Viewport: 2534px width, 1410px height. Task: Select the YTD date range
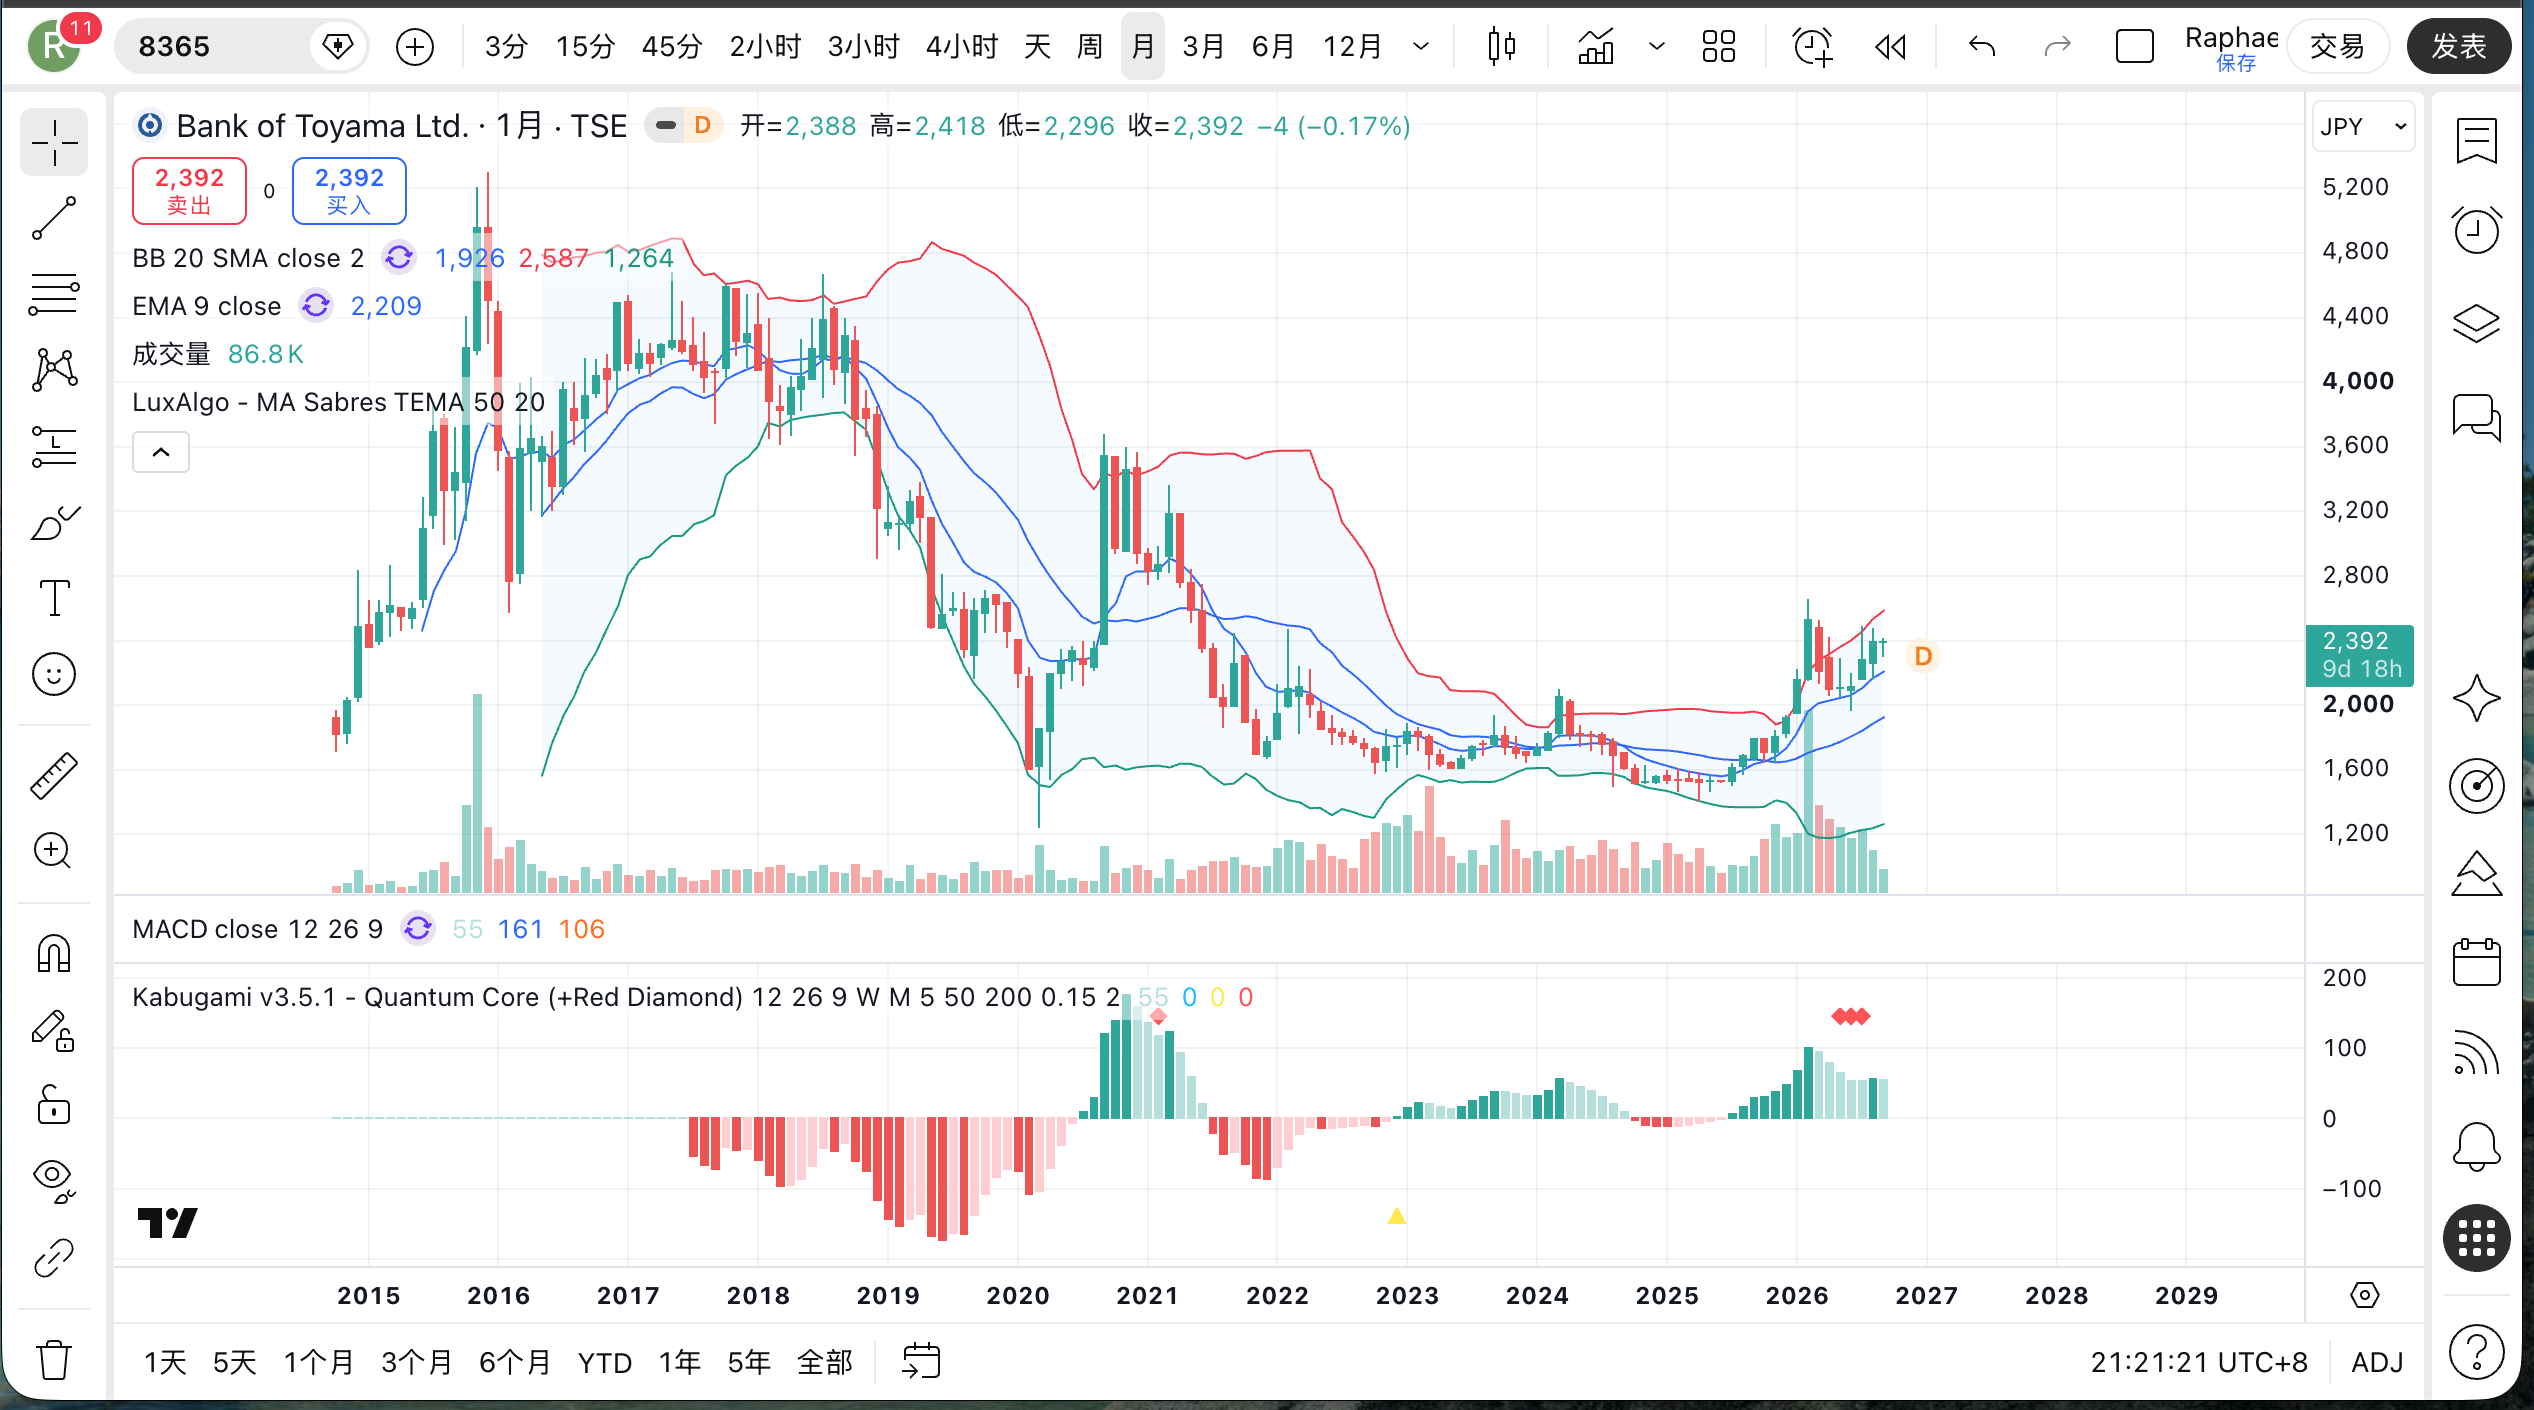coord(604,1362)
